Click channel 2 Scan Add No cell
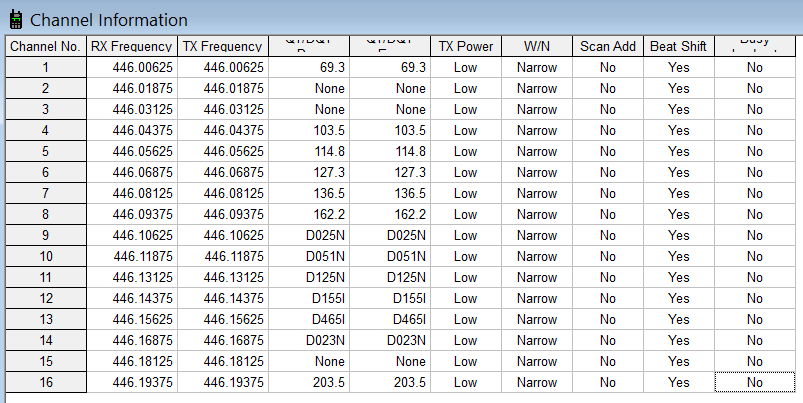 pyautogui.click(x=607, y=88)
